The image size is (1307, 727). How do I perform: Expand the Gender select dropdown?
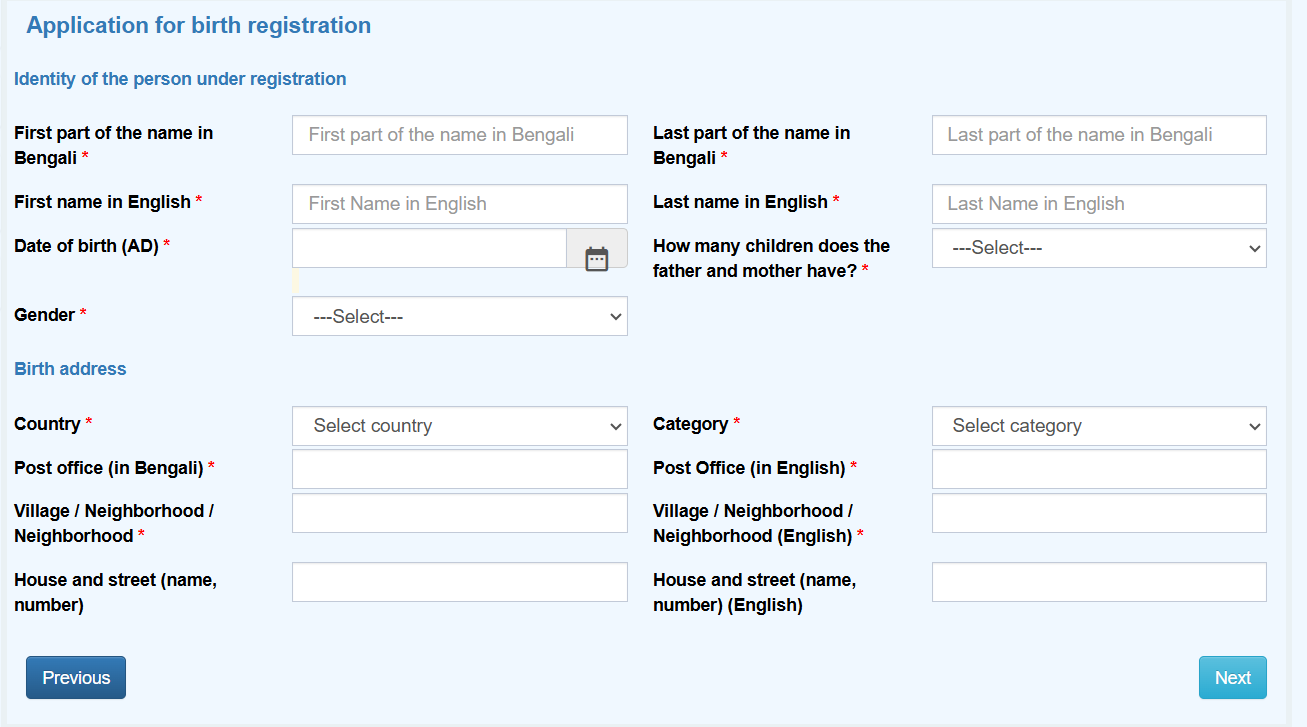click(459, 316)
